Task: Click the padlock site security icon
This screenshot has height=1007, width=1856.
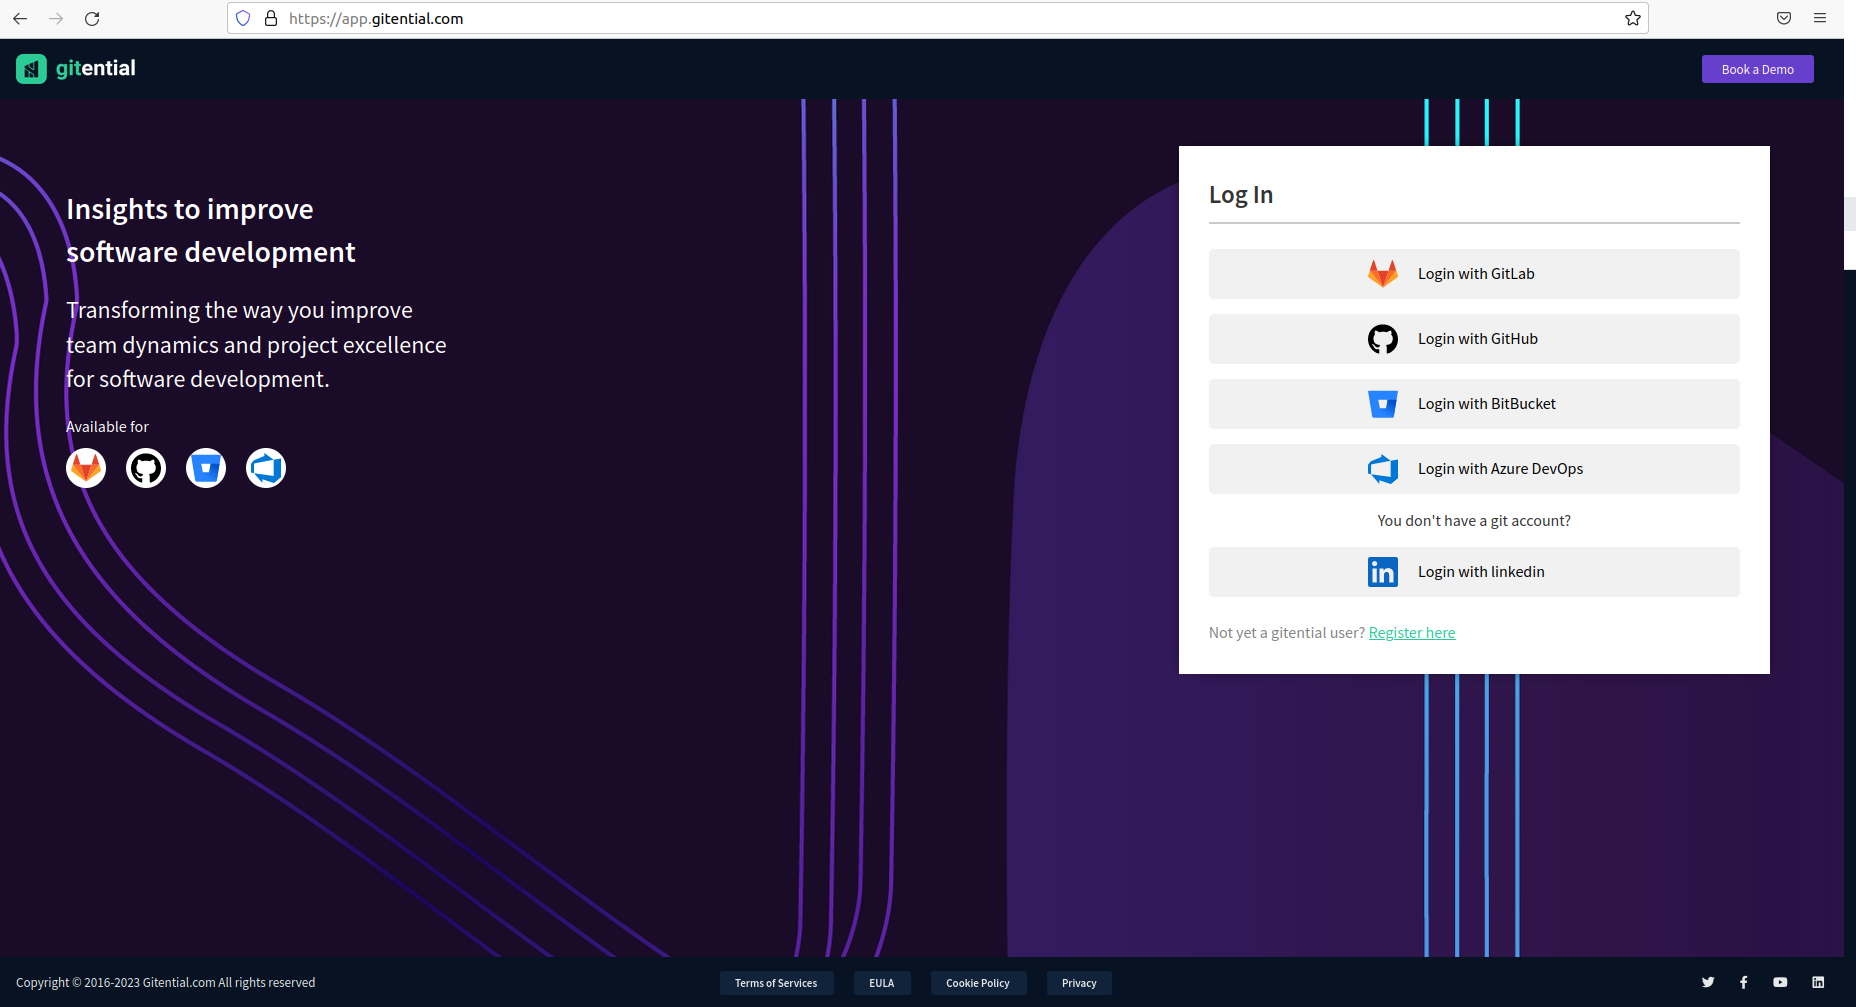Action: click(x=270, y=18)
